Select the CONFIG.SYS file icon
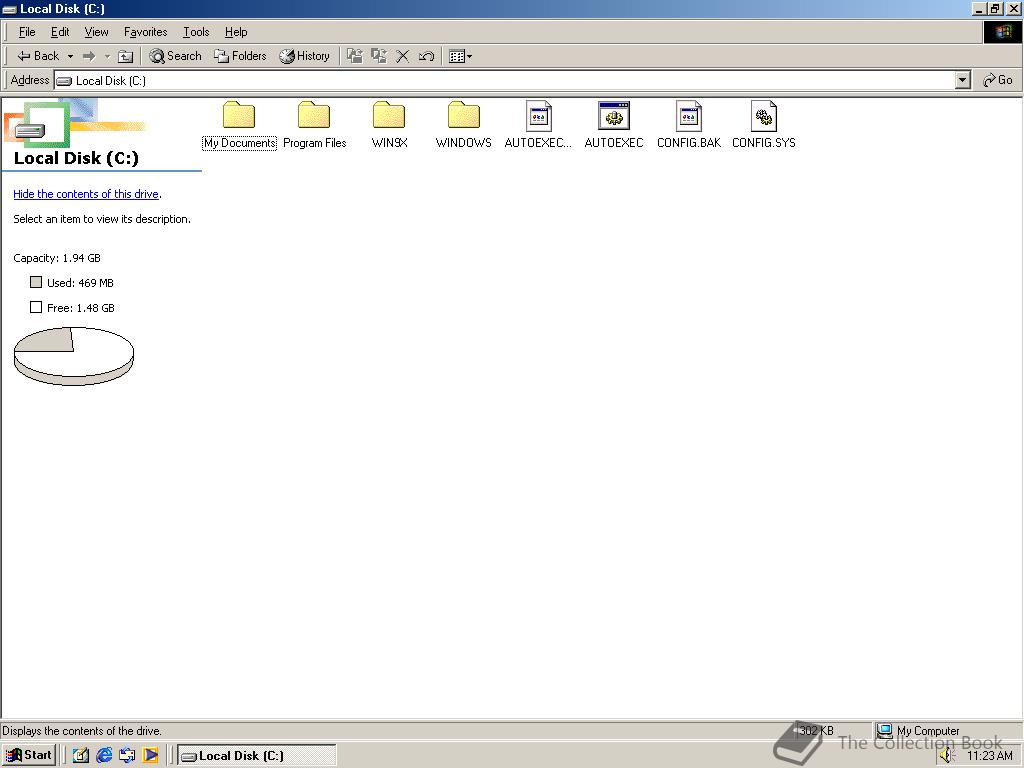 click(763, 116)
